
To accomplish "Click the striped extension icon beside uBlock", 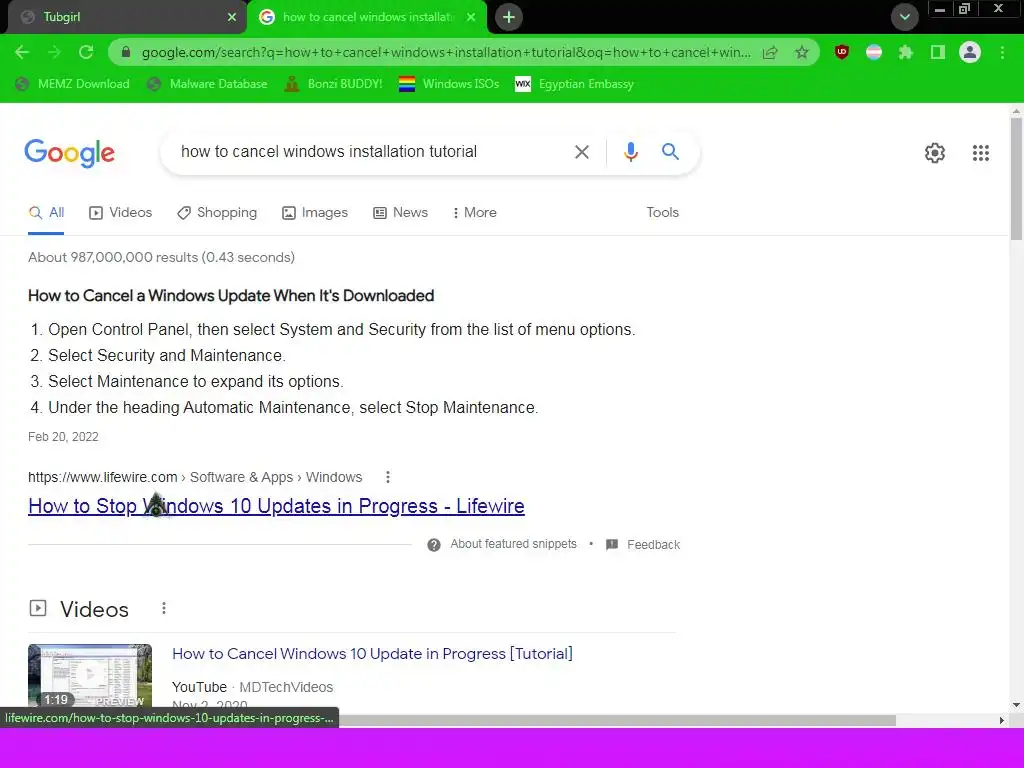I will [x=874, y=52].
